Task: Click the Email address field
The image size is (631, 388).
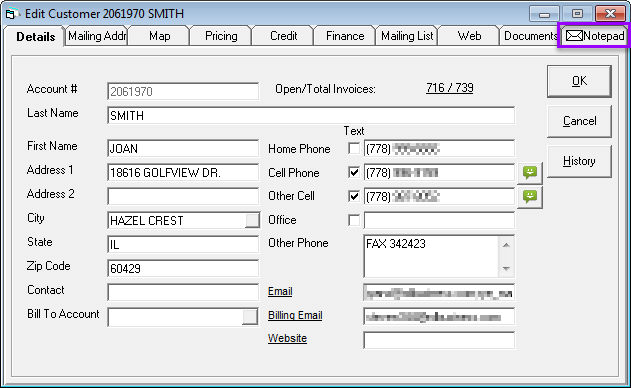Action: click(439, 293)
